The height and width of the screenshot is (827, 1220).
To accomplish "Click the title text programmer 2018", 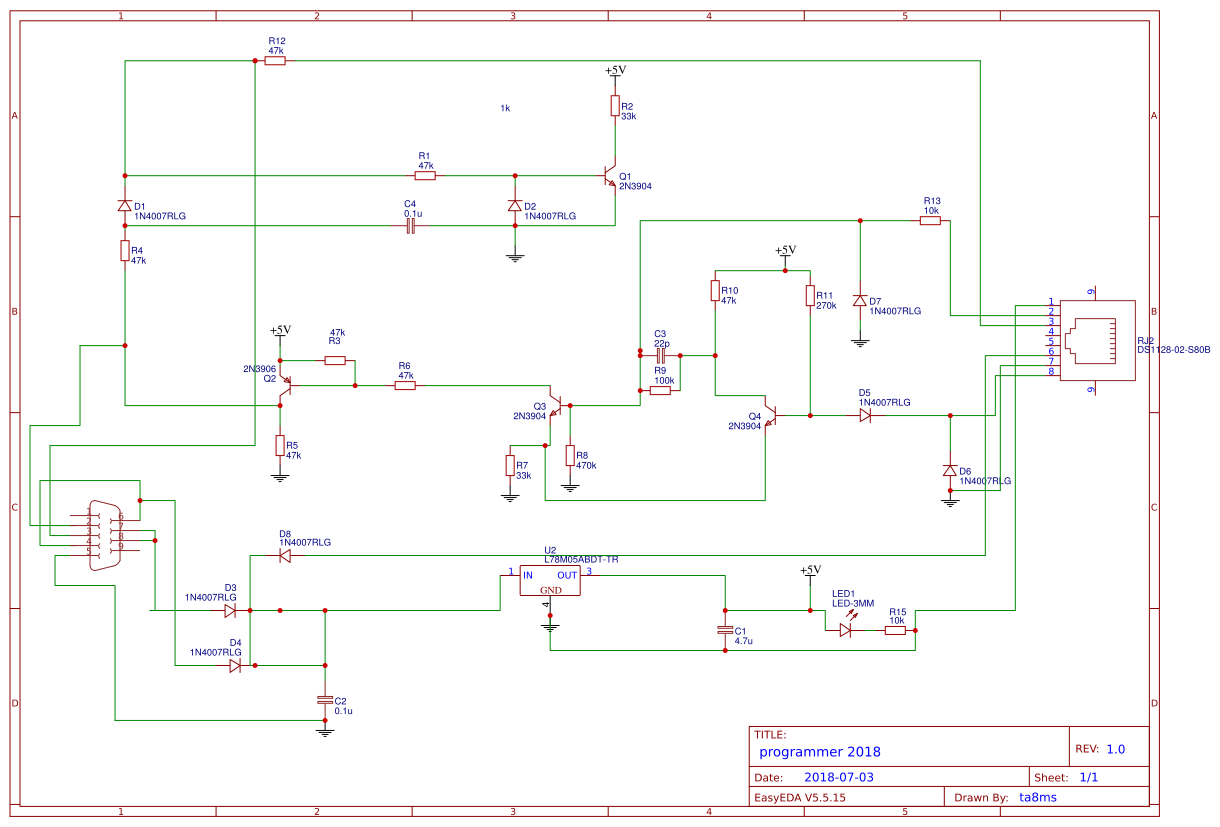I will [x=819, y=751].
